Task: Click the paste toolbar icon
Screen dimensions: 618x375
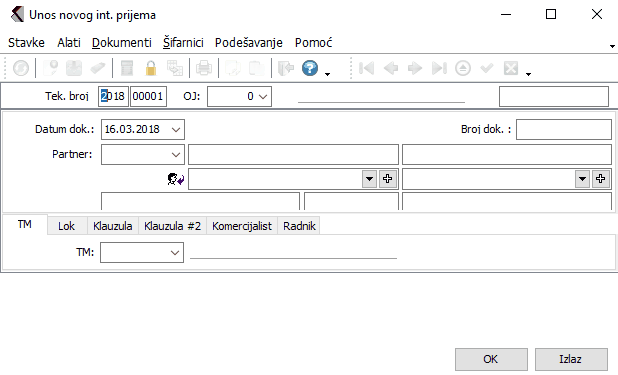Action: (x=257, y=68)
